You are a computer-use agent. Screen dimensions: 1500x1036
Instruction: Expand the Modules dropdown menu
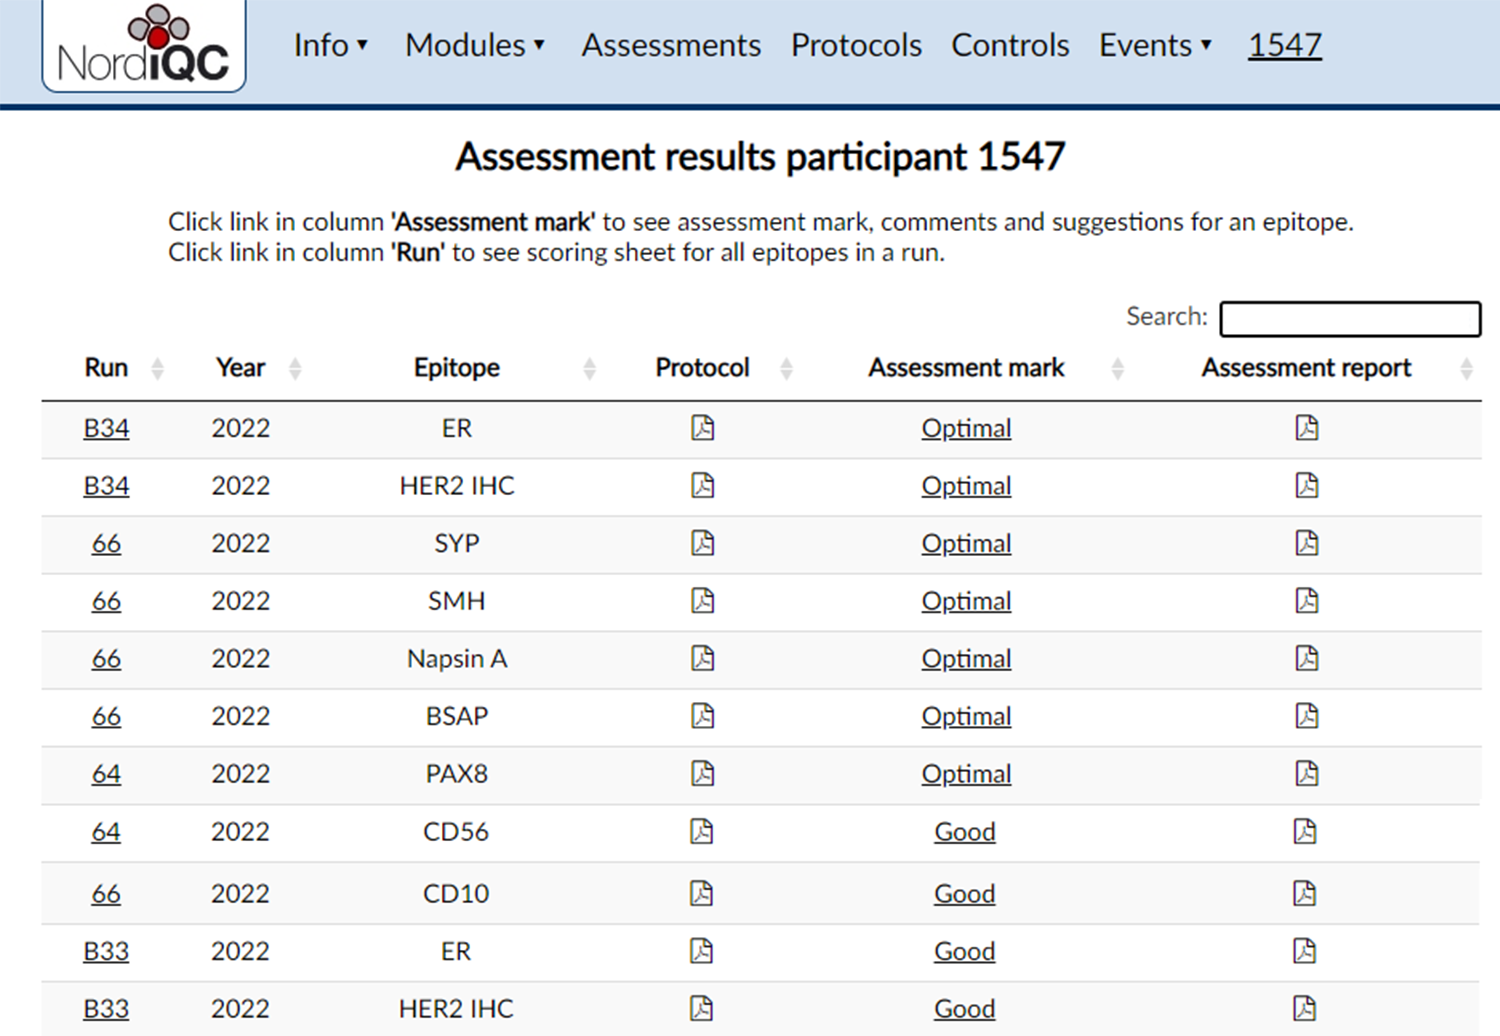click(x=475, y=45)
